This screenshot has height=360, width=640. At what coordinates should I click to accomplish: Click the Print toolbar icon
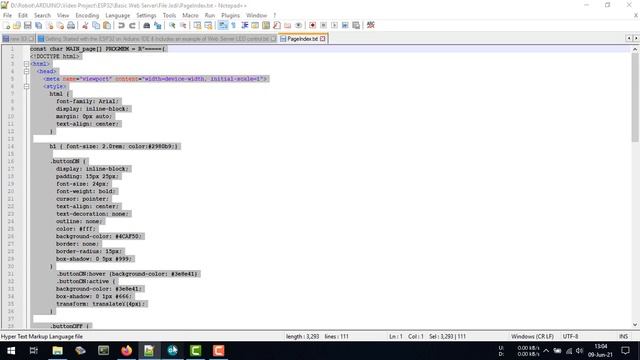click(x=71, y=25)
